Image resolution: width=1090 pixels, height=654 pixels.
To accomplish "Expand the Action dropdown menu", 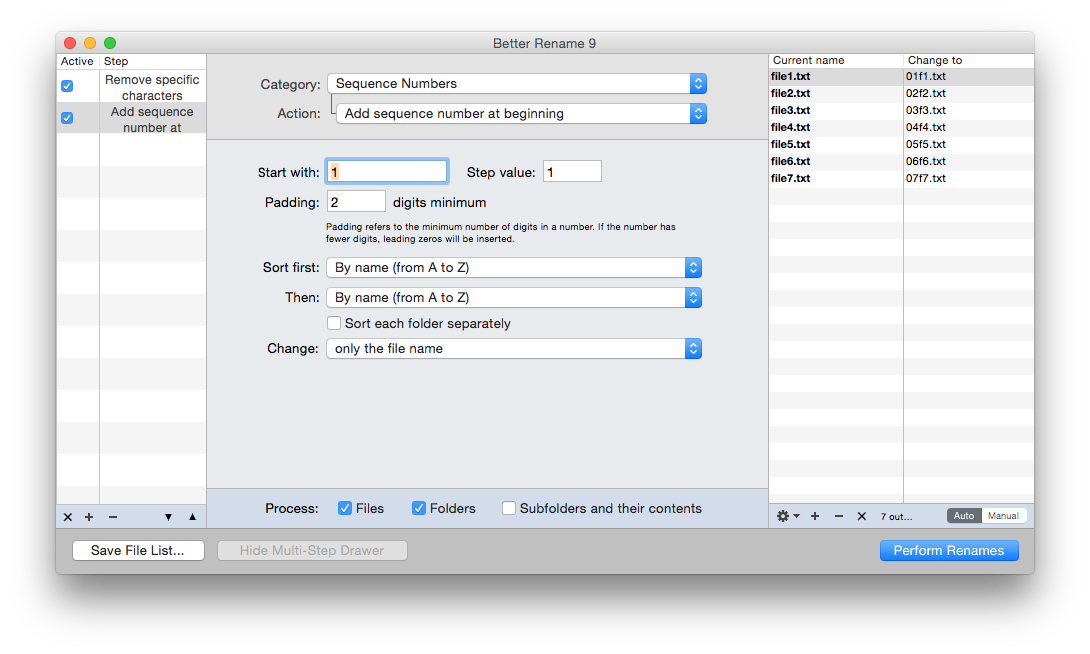I will [x=521, y=114].
